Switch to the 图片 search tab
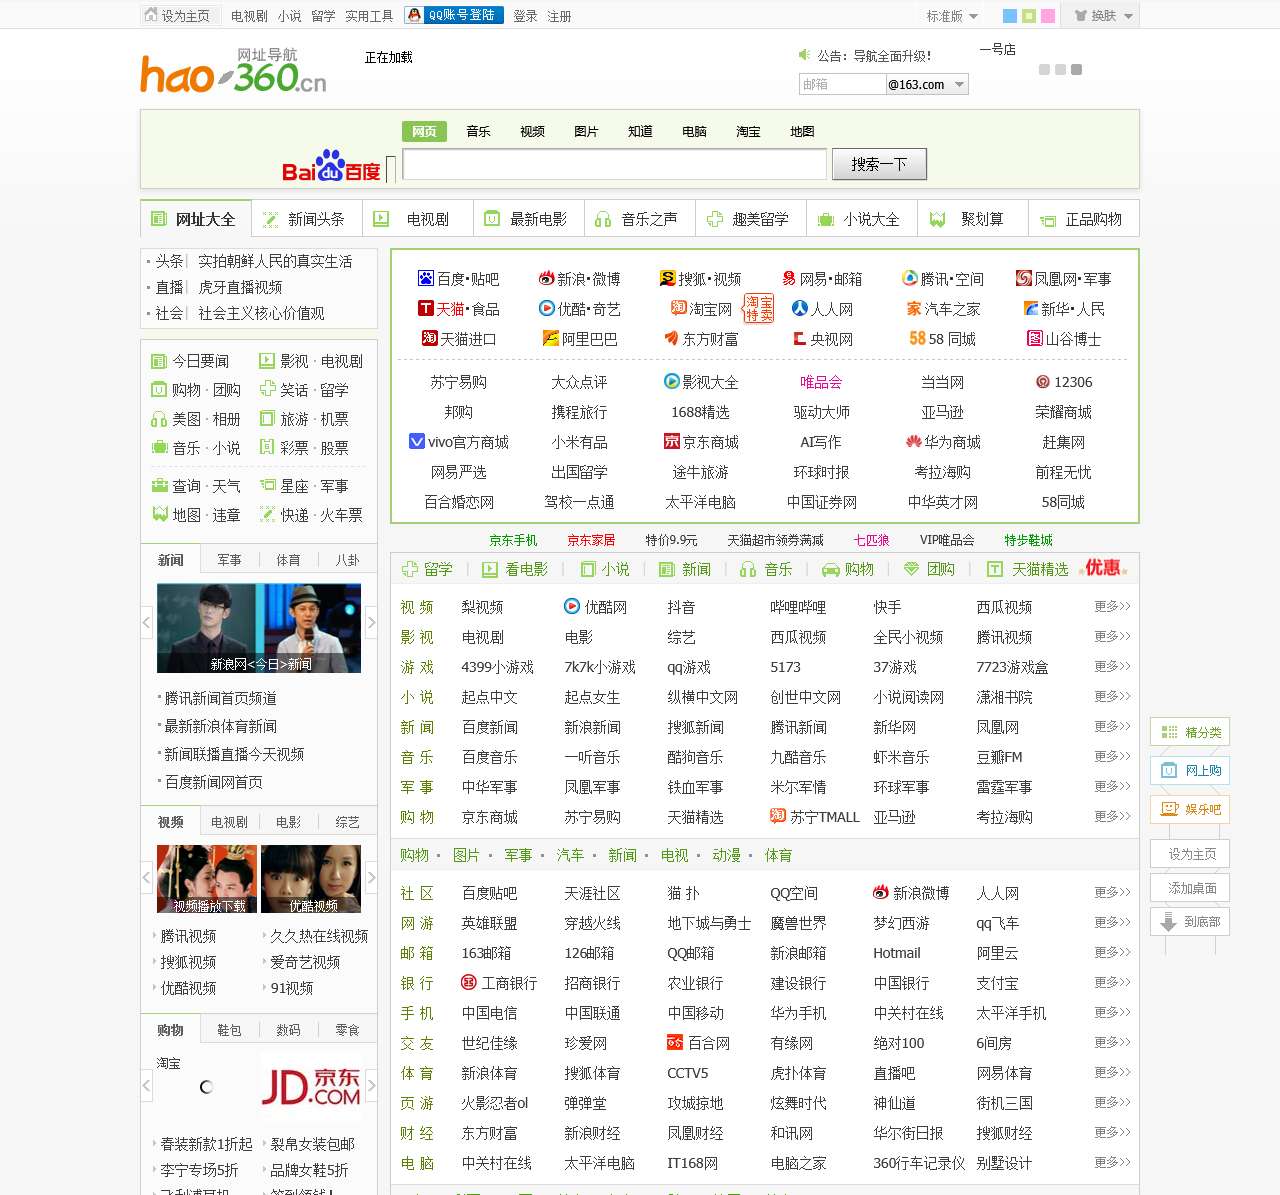The image size is (1280, 1195). pos(586,131)
